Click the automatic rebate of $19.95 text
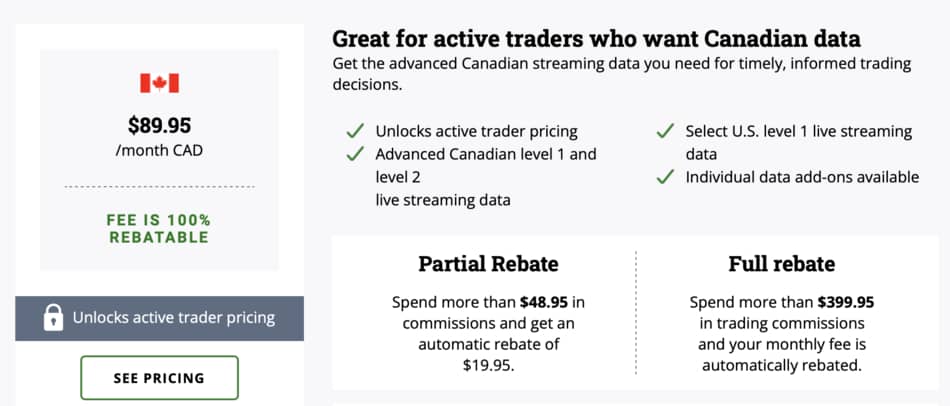Viewport: 950px width, 406px height. 488,355
